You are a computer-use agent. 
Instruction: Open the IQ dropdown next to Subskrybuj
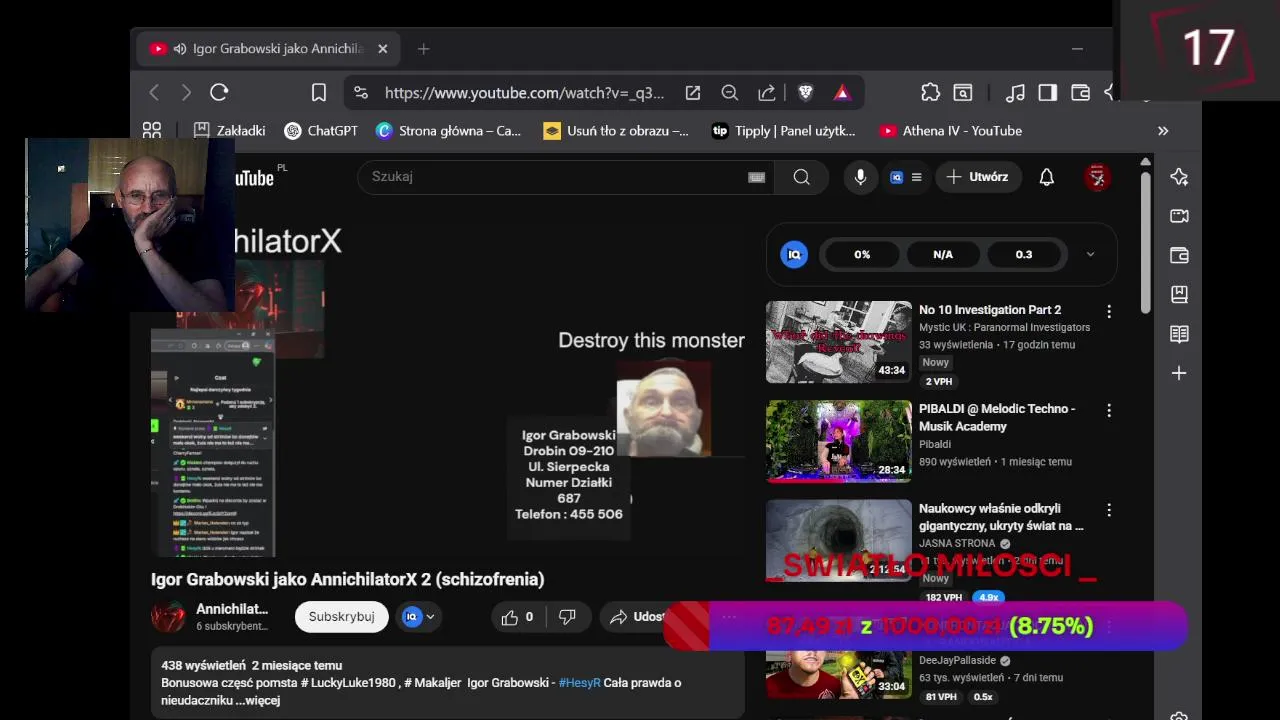pyautogui.click(x=418, y=617)
